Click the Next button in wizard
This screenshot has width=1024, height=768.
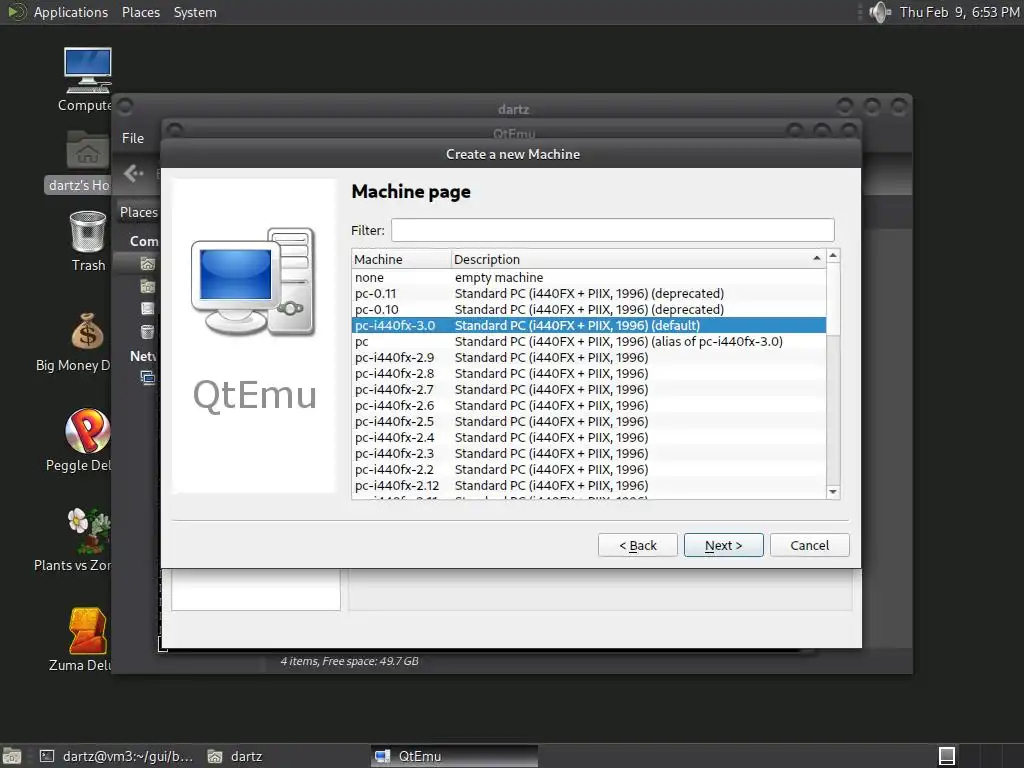(x=723, y=545)
